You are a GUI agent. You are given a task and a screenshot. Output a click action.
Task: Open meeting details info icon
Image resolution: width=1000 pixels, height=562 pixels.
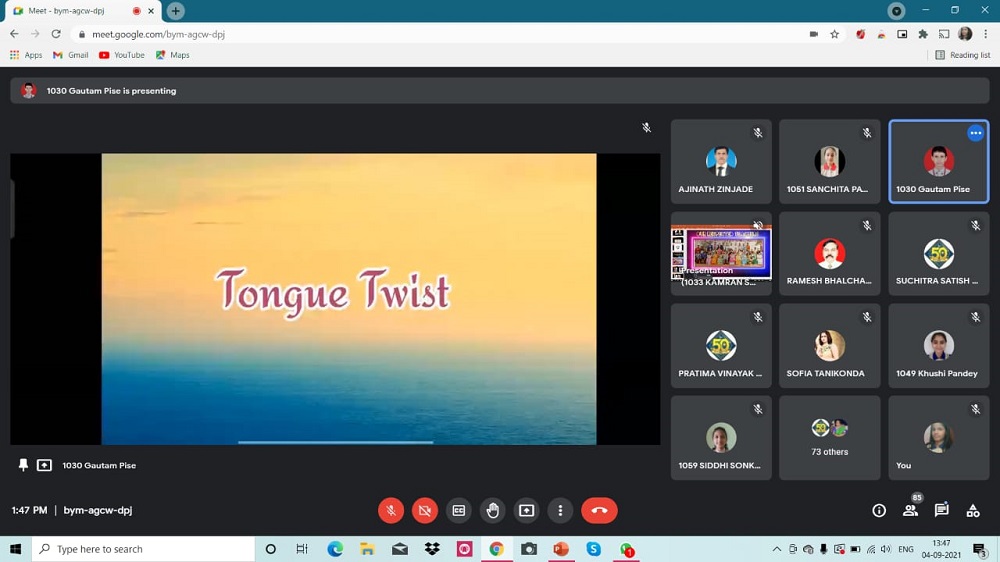(879, 510)
